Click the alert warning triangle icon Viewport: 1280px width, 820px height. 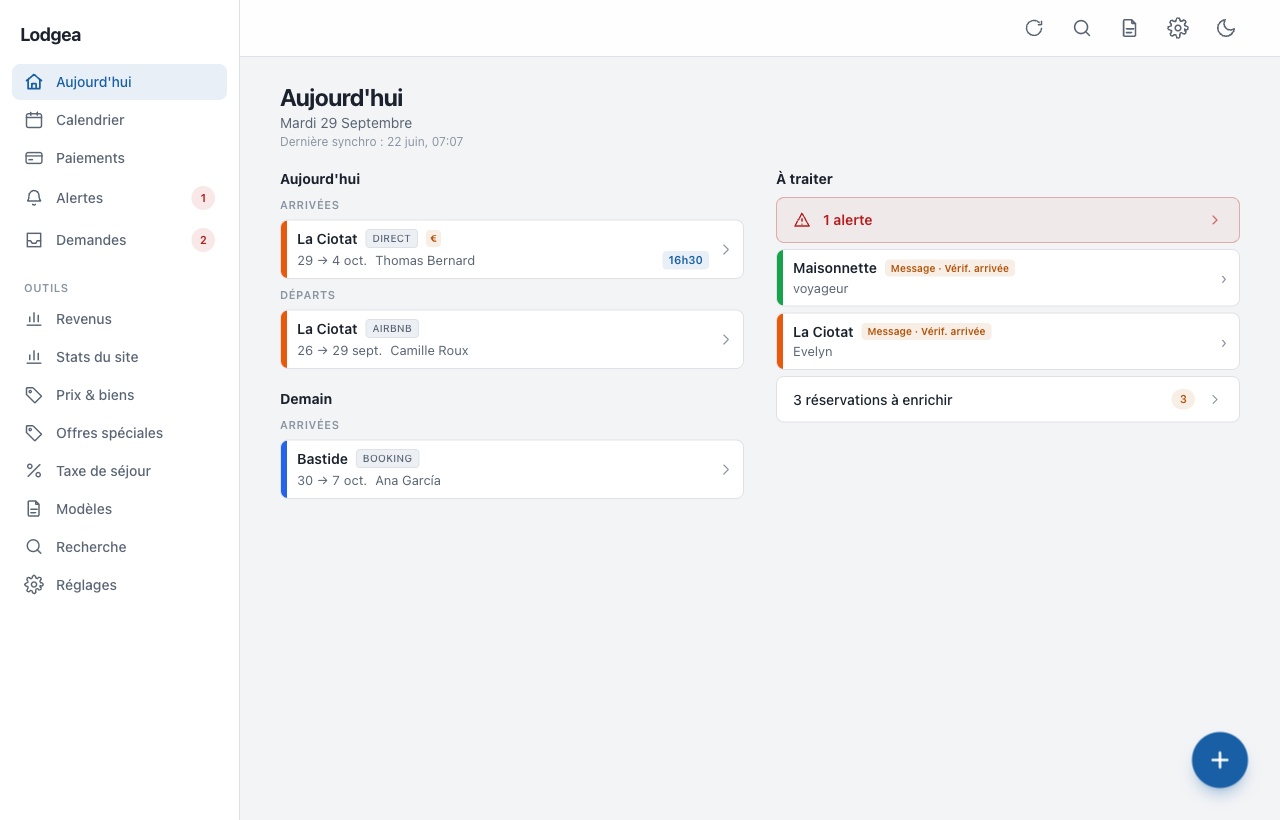click(x=802, y=220)
